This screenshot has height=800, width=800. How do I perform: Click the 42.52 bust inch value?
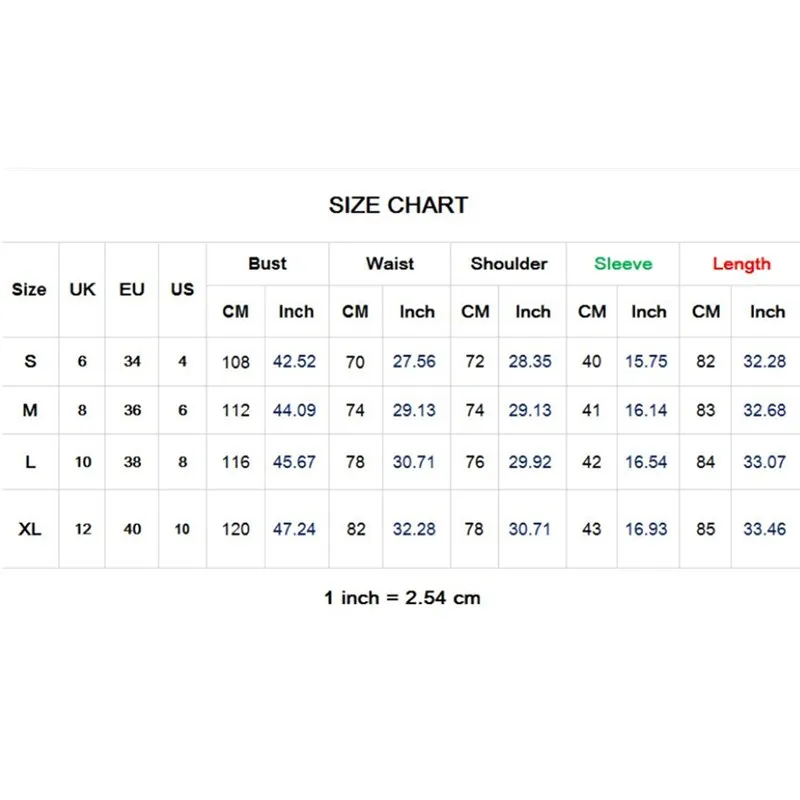[x=294, y=361]
